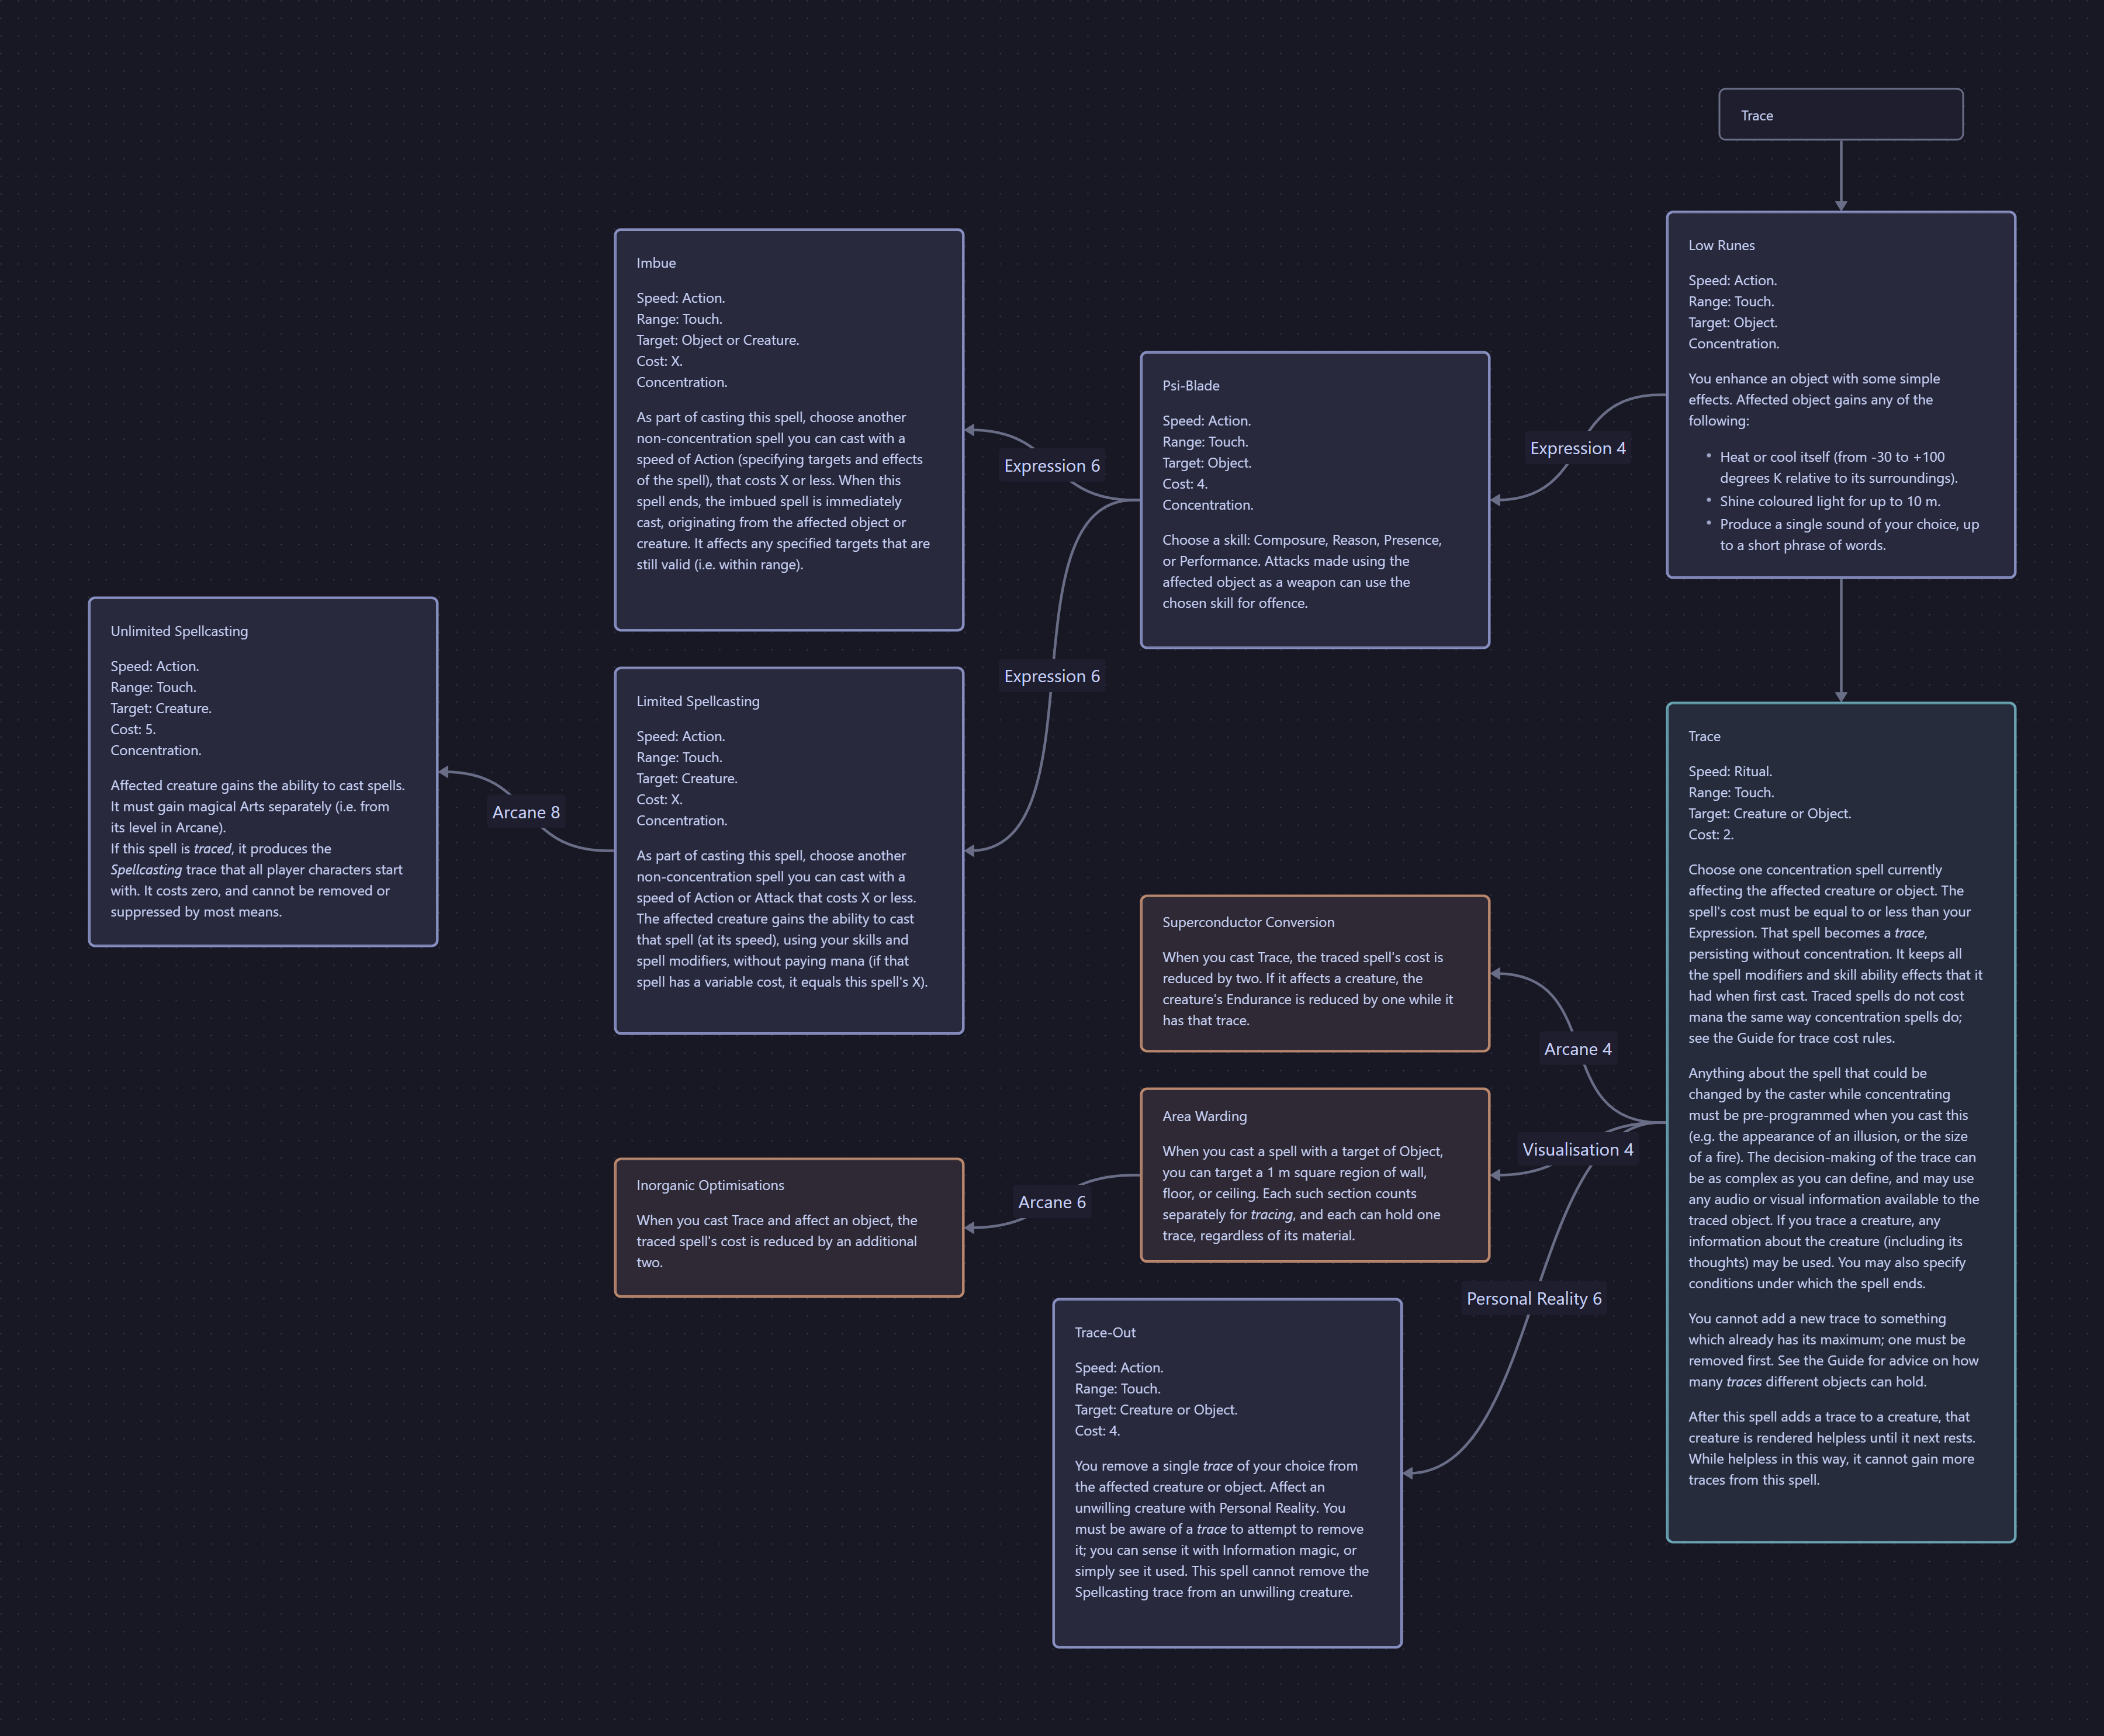
Task: Select the small Trace node at top
Action: pyautogui.click(x=1840, y=115)
